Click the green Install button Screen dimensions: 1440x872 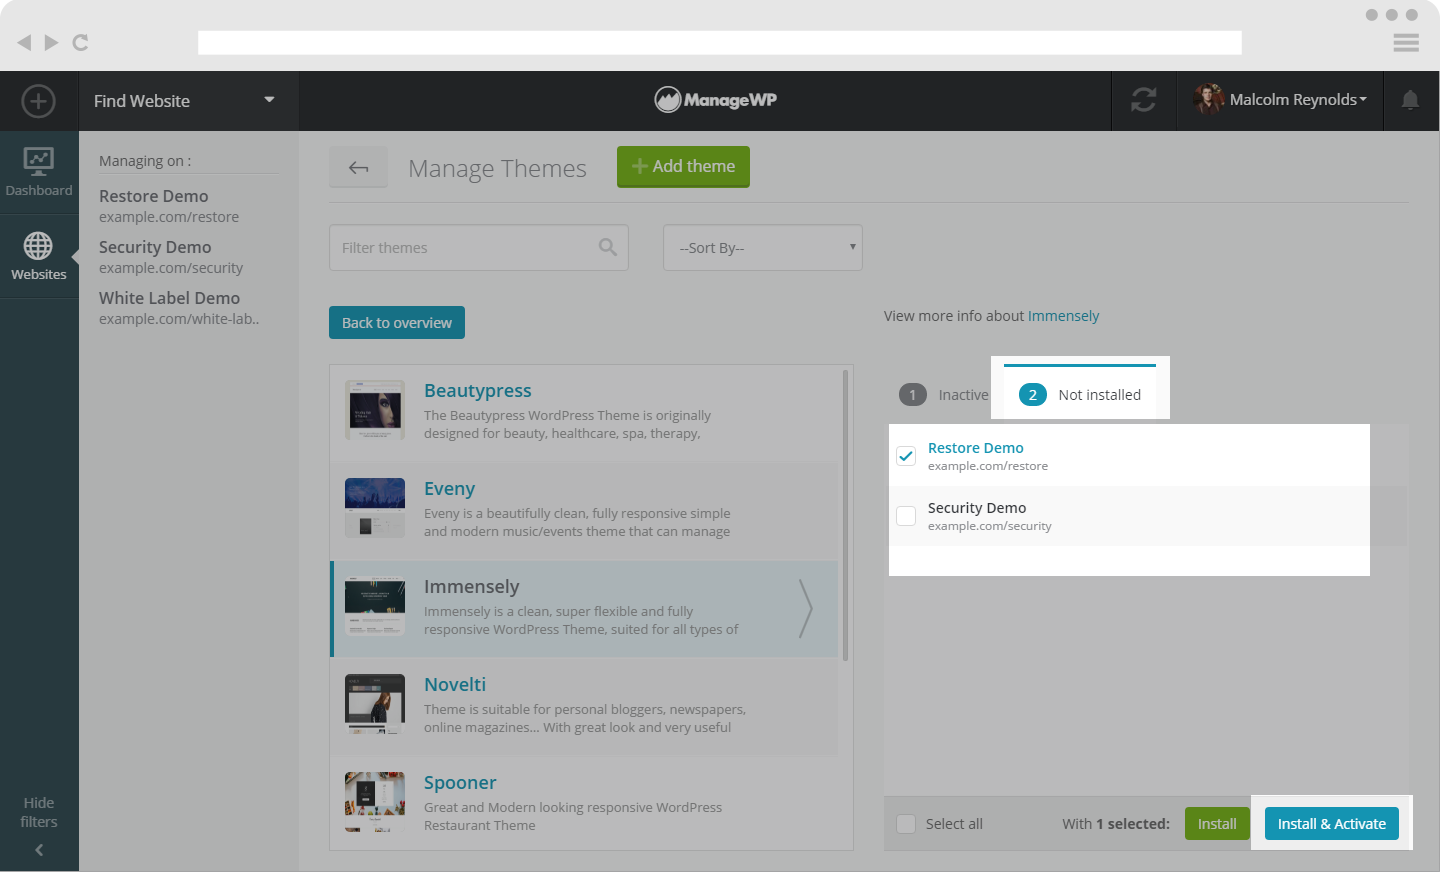(1217, 824)
